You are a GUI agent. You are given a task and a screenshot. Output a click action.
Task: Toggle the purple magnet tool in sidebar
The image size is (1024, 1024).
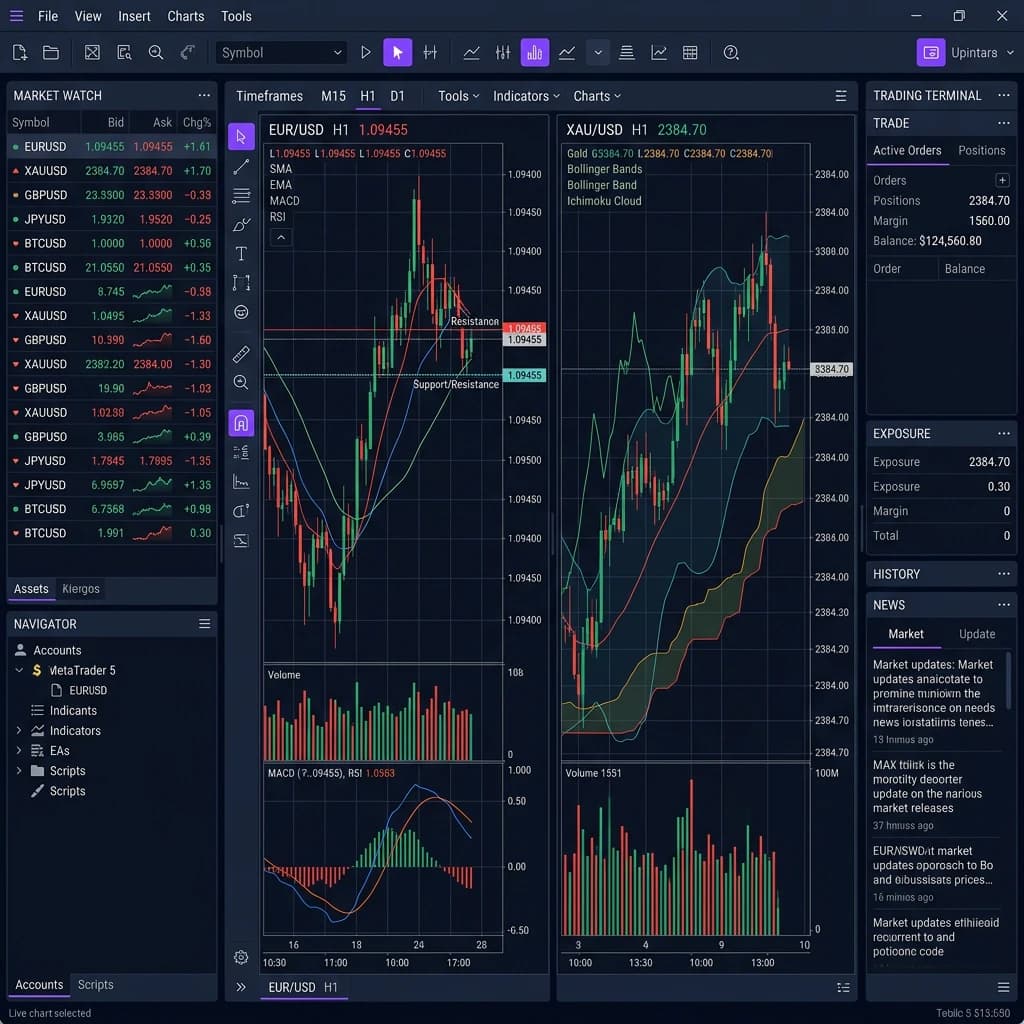(241, 423)
